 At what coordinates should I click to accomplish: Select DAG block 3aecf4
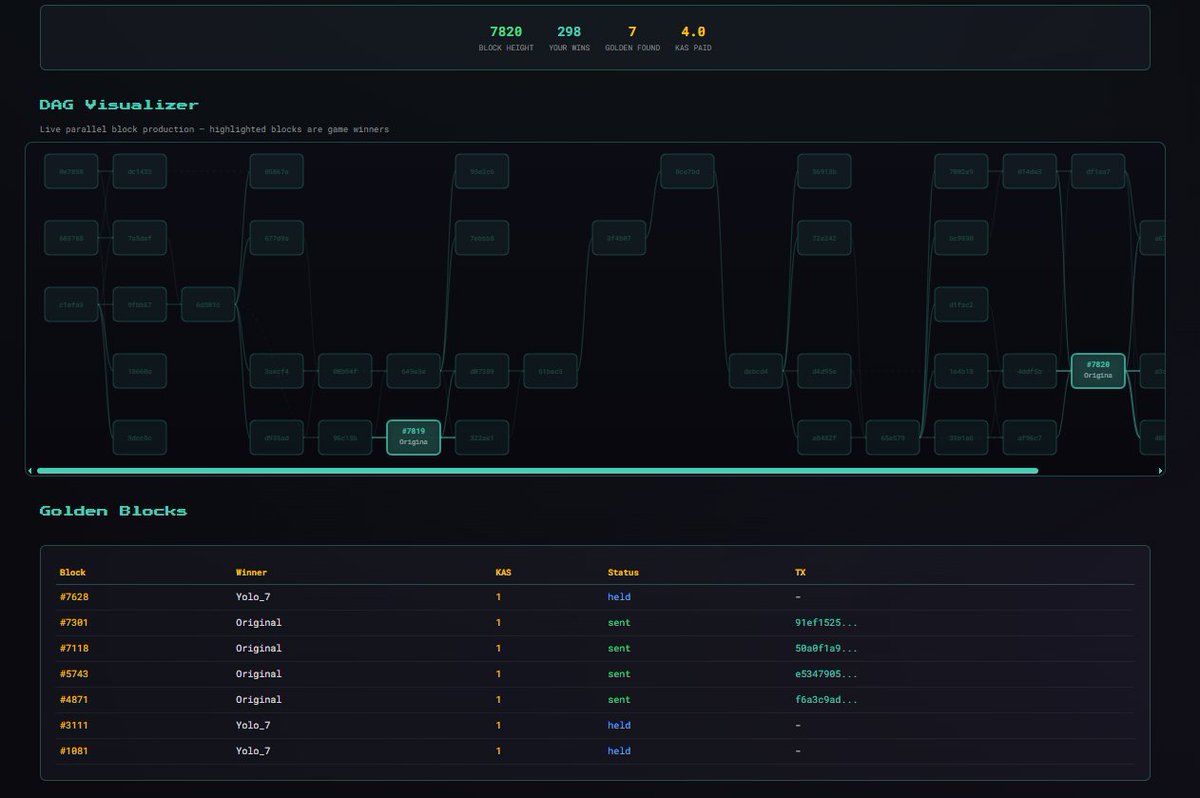[277, 370]
